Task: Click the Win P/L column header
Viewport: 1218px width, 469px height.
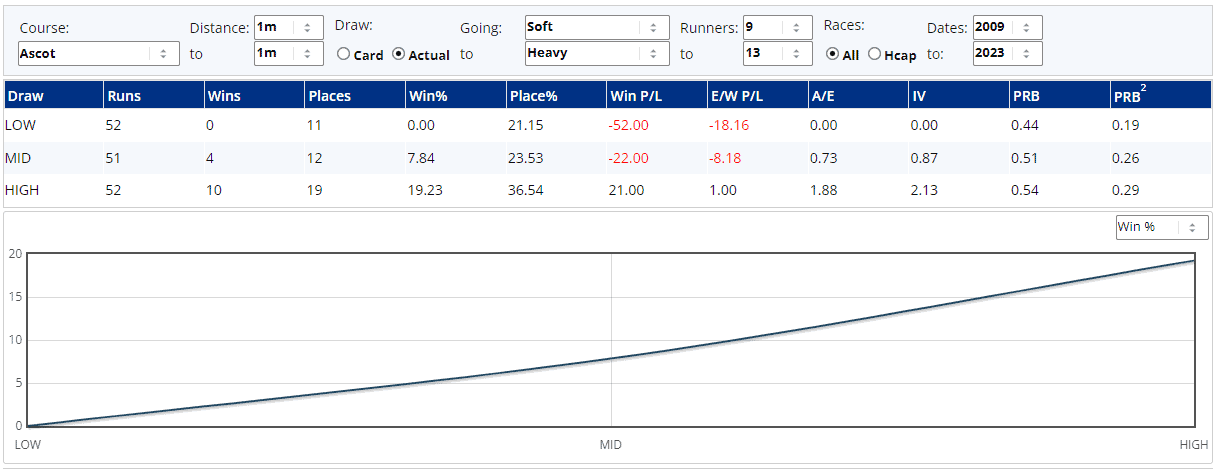Action: click(x=632, y=96)
